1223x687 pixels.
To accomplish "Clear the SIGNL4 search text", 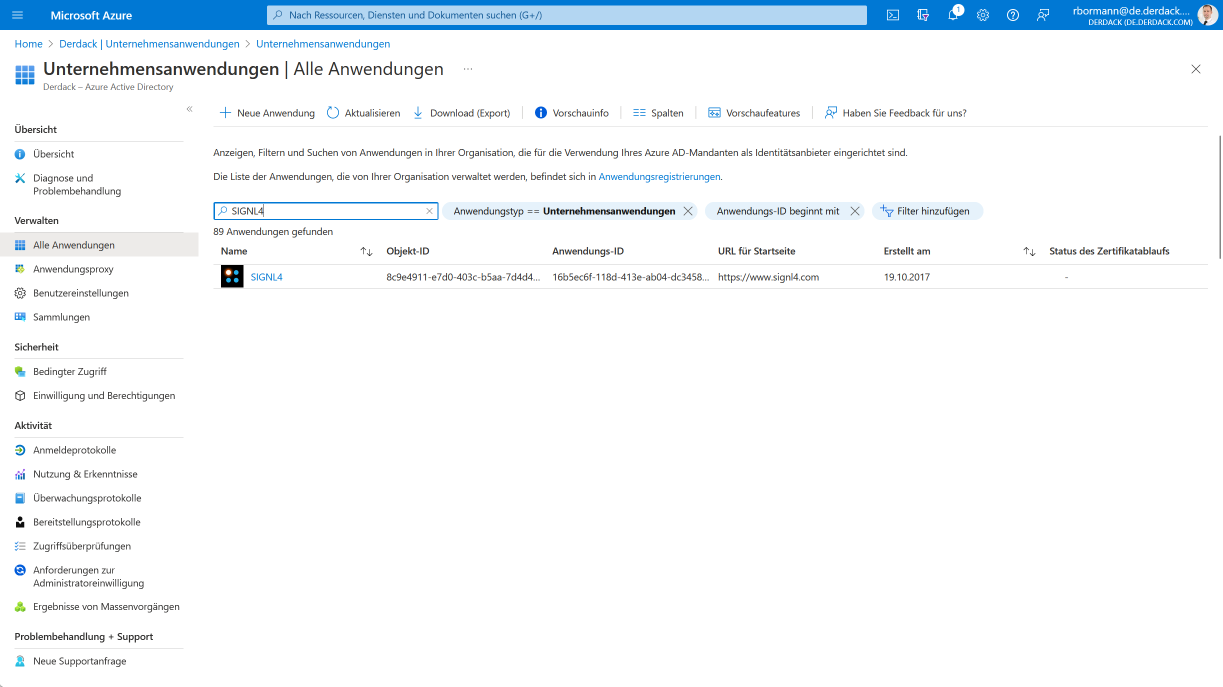I will (429, 211).
